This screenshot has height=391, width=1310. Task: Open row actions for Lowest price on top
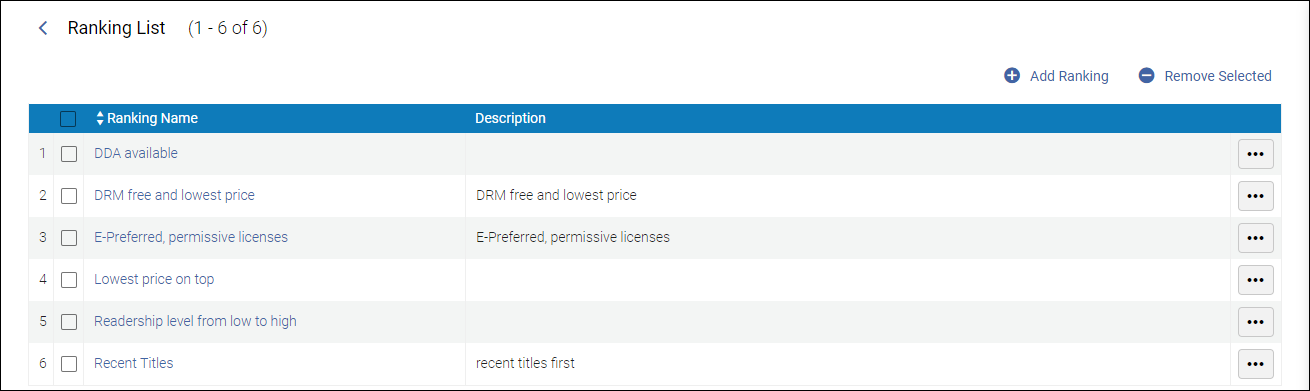point(1256,280)
